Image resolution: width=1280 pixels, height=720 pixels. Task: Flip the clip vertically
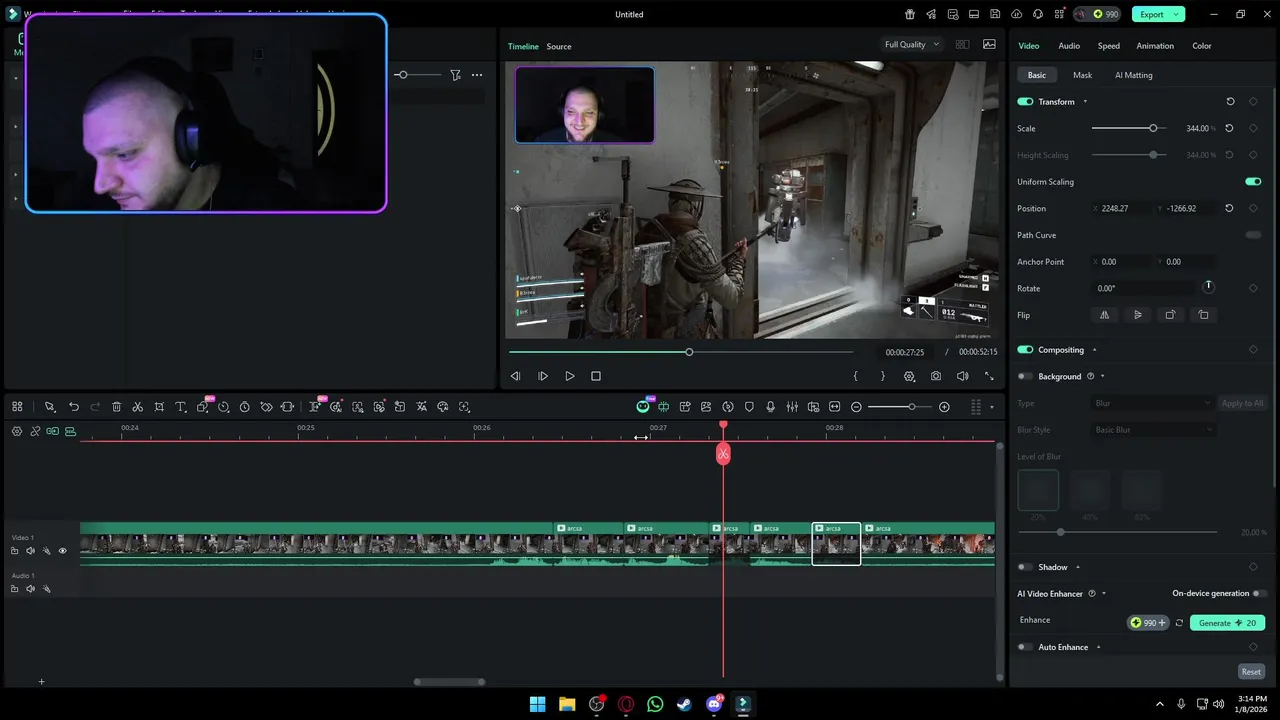(x=1138, y=315)
